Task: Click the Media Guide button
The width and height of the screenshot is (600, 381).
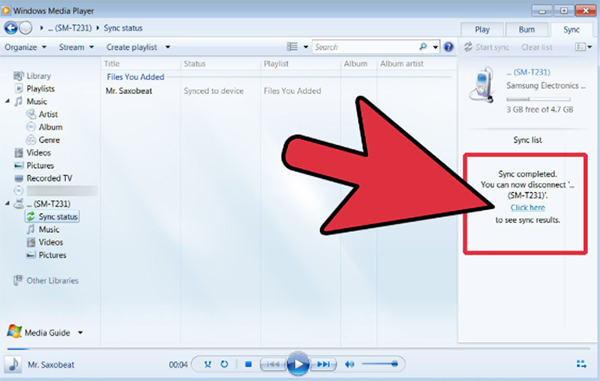Action: pyautogui.click(x=39, y=332)
